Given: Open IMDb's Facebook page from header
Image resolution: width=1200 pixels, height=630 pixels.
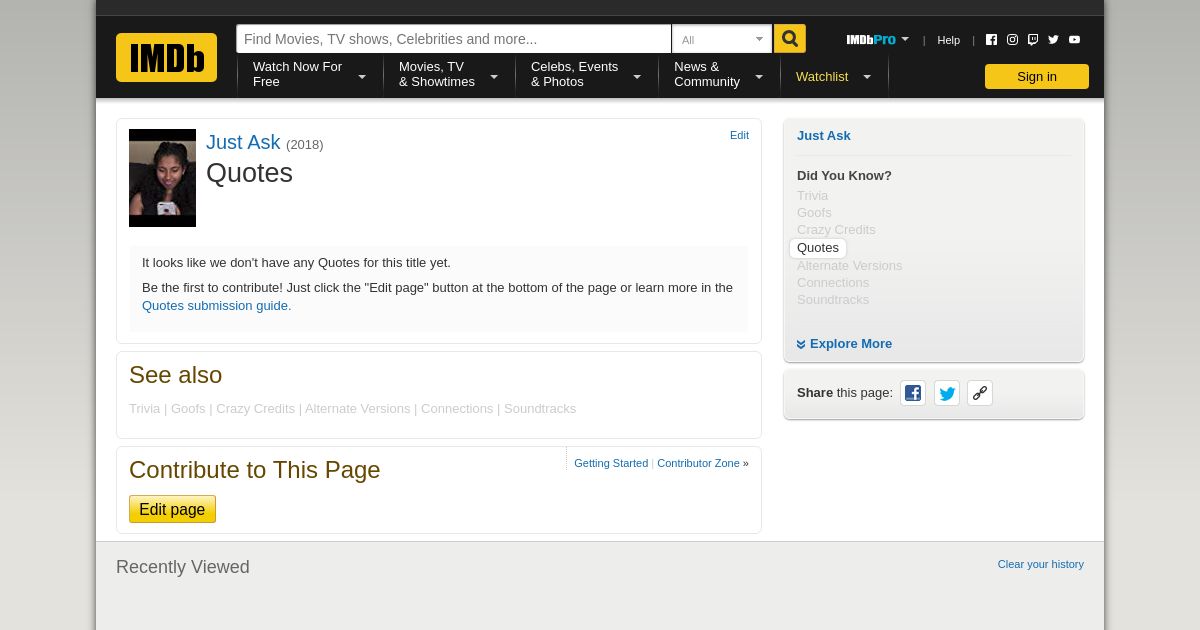Looking at the screenshot, I should click(x=991, y=40).
